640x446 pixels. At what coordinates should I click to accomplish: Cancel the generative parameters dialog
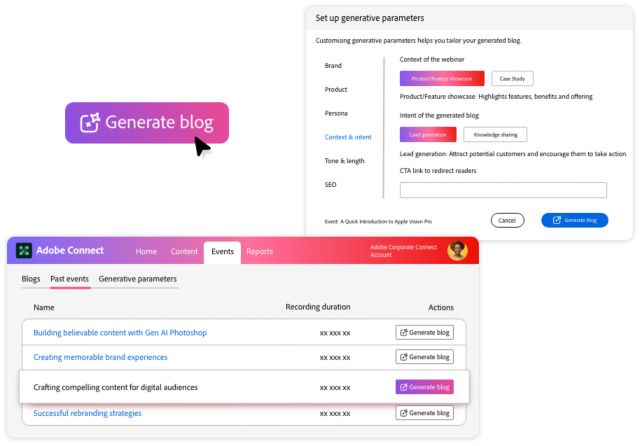tap(507, 220)
